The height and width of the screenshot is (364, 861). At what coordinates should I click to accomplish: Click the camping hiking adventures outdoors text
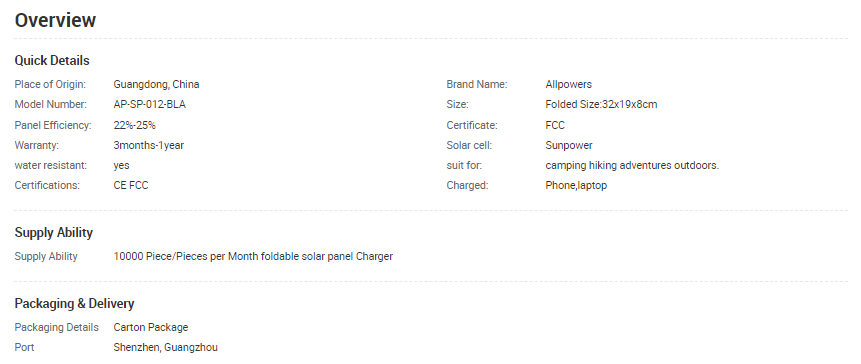[x=632, y=165]
